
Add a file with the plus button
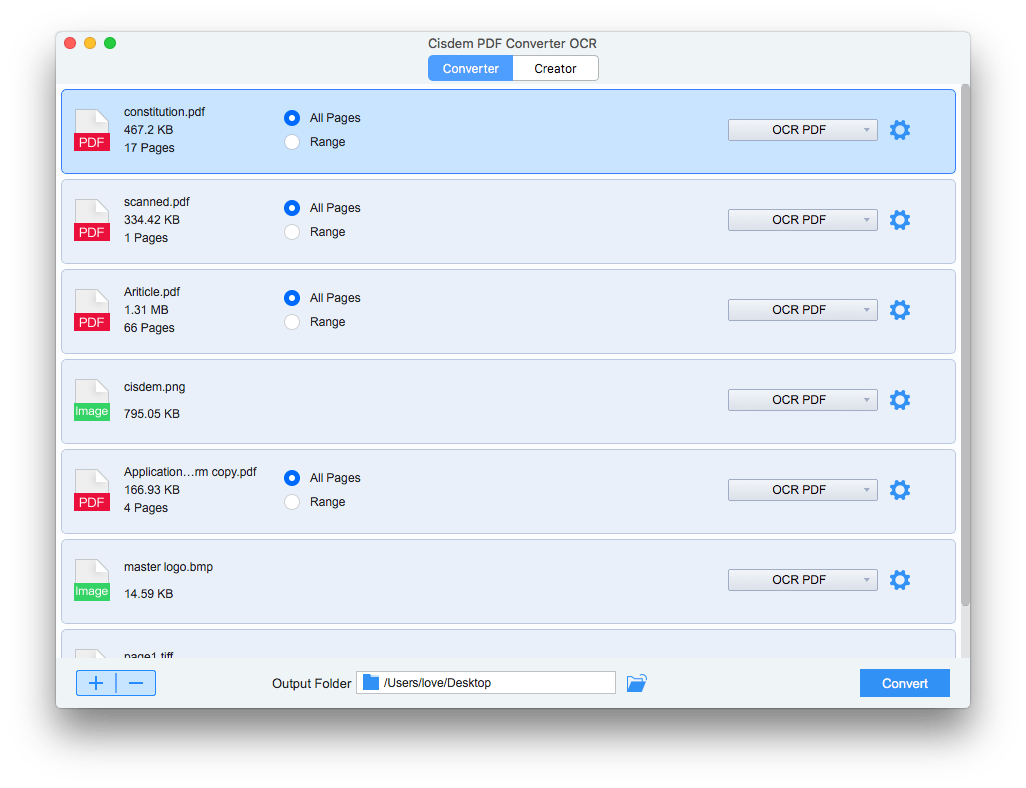coord(96,683)
